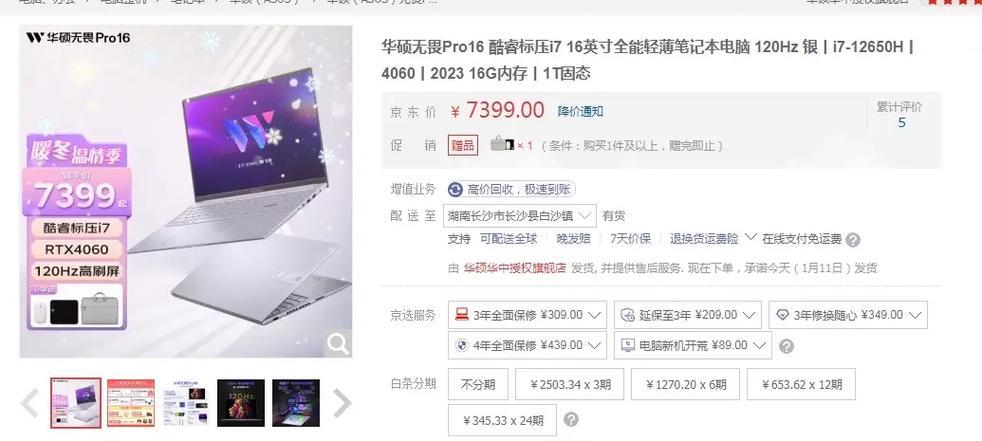The image size is (982, 441).
Task: Expand the 退换货运费险 chevron
Action: pyautogui.click(x=750, y=238)
